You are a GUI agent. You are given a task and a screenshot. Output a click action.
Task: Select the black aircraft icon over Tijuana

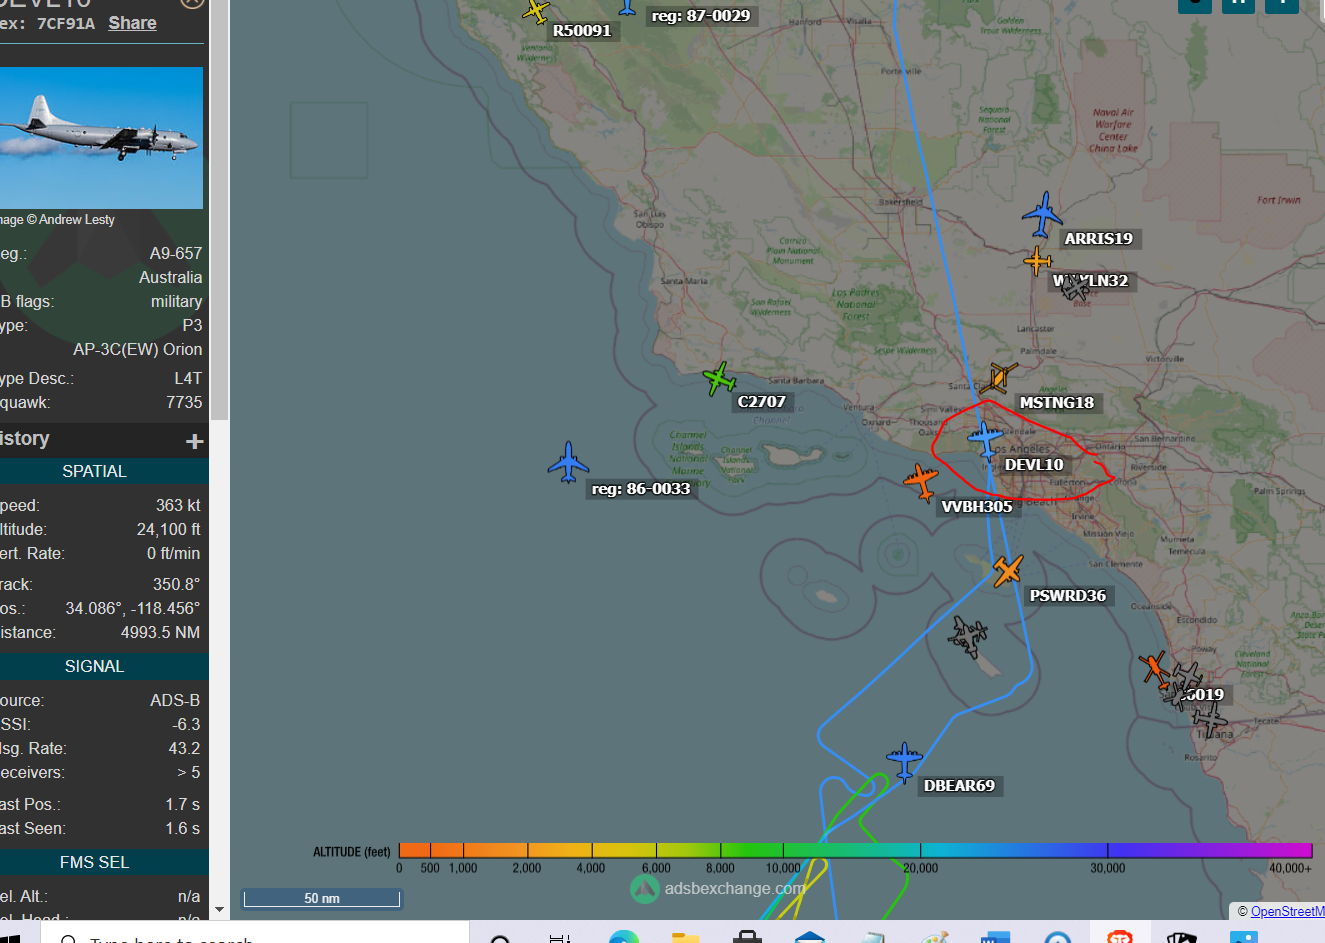1210,719
